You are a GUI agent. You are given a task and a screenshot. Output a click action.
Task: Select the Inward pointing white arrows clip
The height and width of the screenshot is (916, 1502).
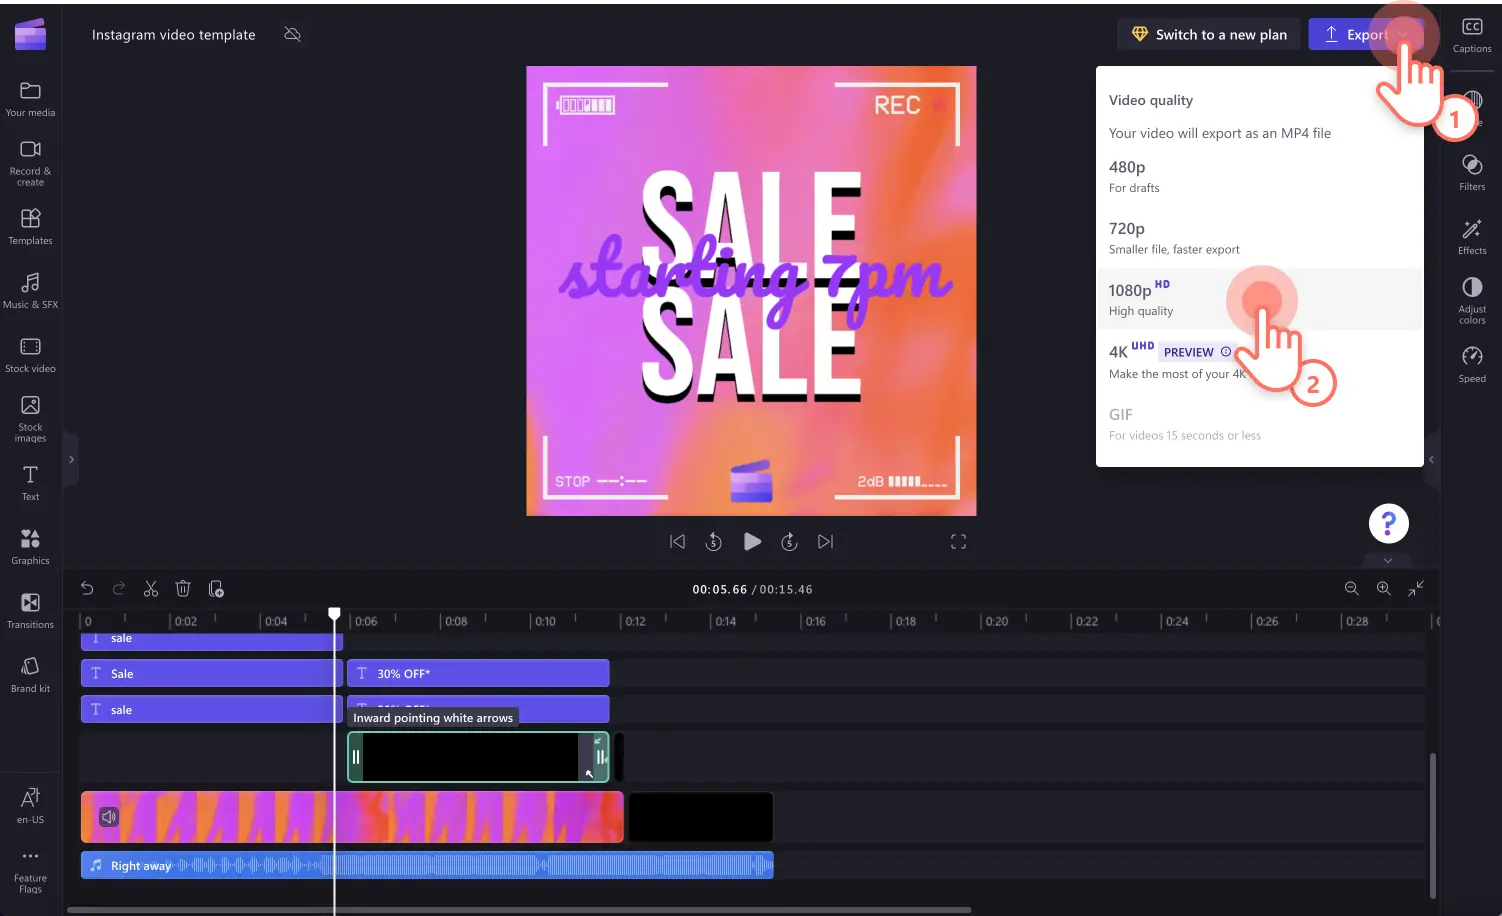[478, 757]
